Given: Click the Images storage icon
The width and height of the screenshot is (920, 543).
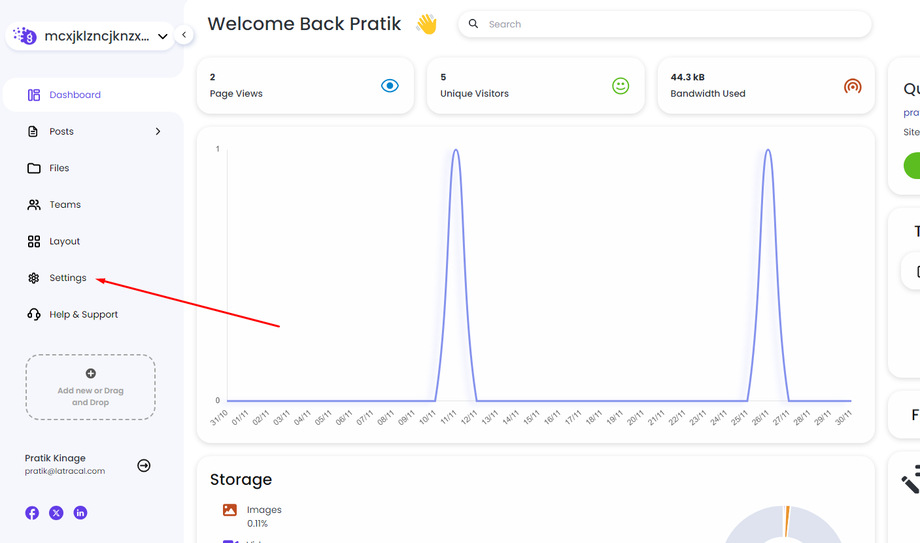Looking at the screenshot, I should pyautogui.click(x=230, y=510).
